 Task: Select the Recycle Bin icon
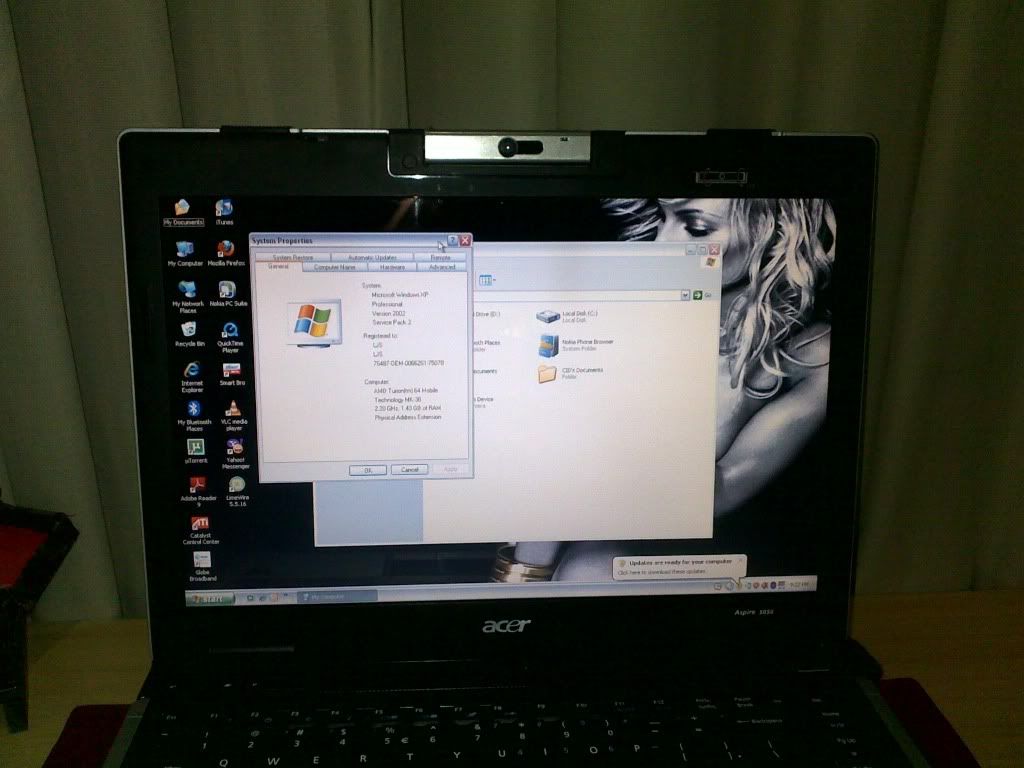click(189, 329)
